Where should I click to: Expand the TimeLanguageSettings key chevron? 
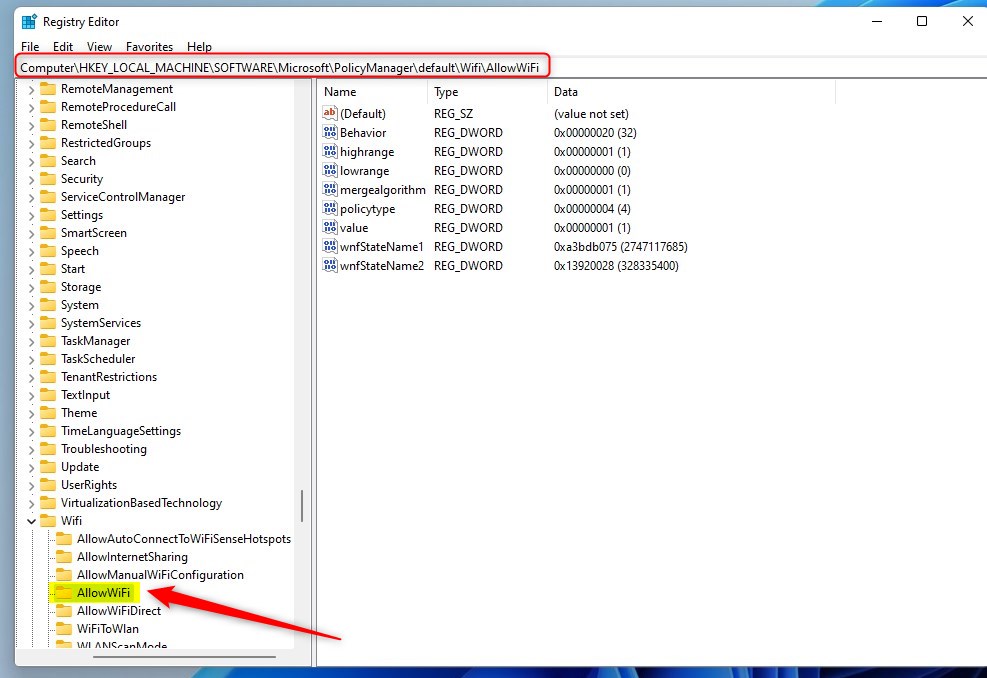click(31, 431)
